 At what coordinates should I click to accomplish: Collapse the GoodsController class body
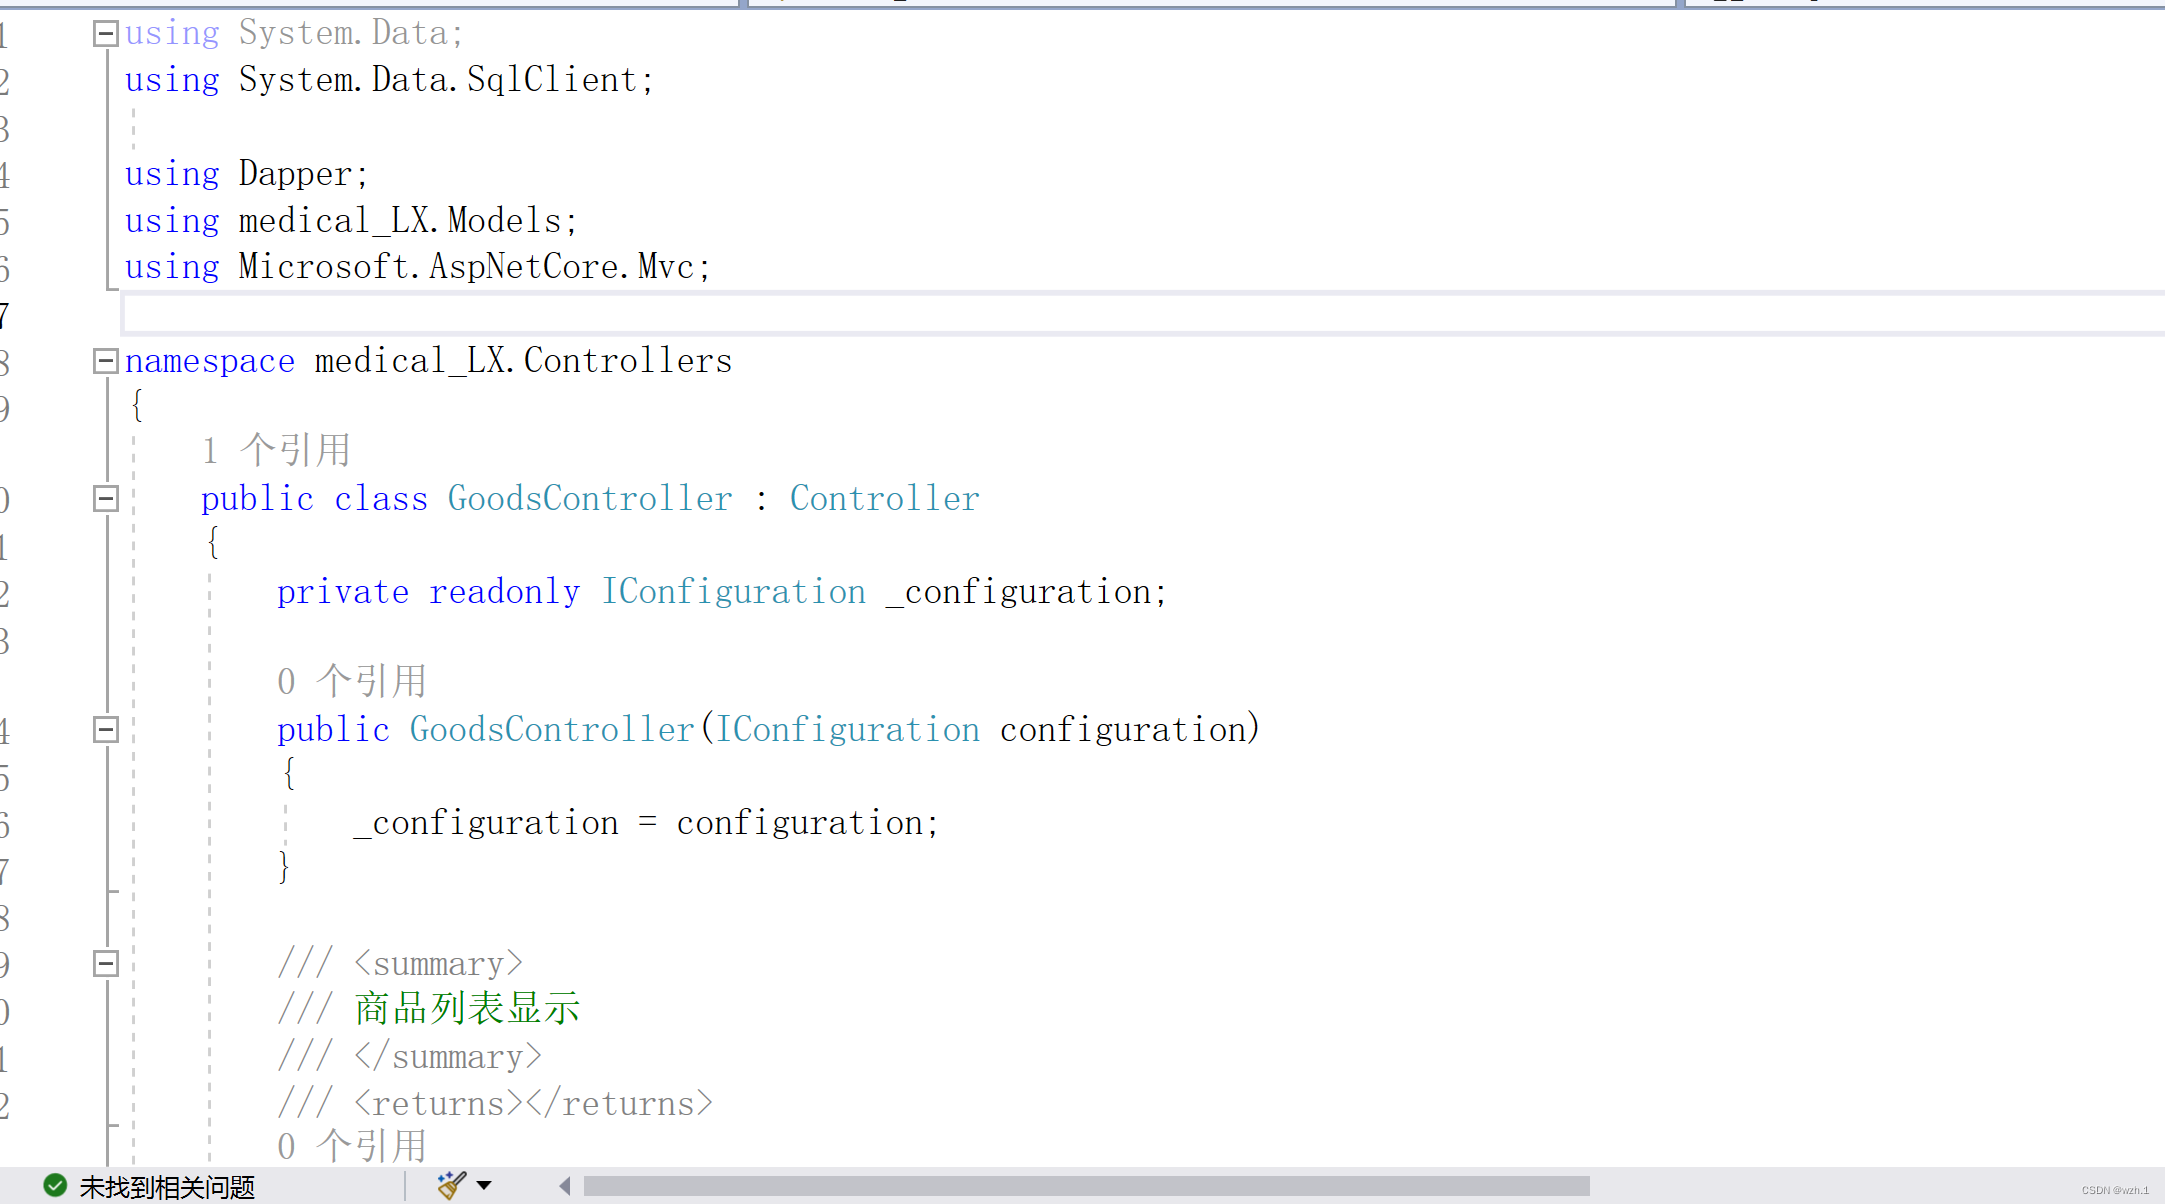[104, 498]
